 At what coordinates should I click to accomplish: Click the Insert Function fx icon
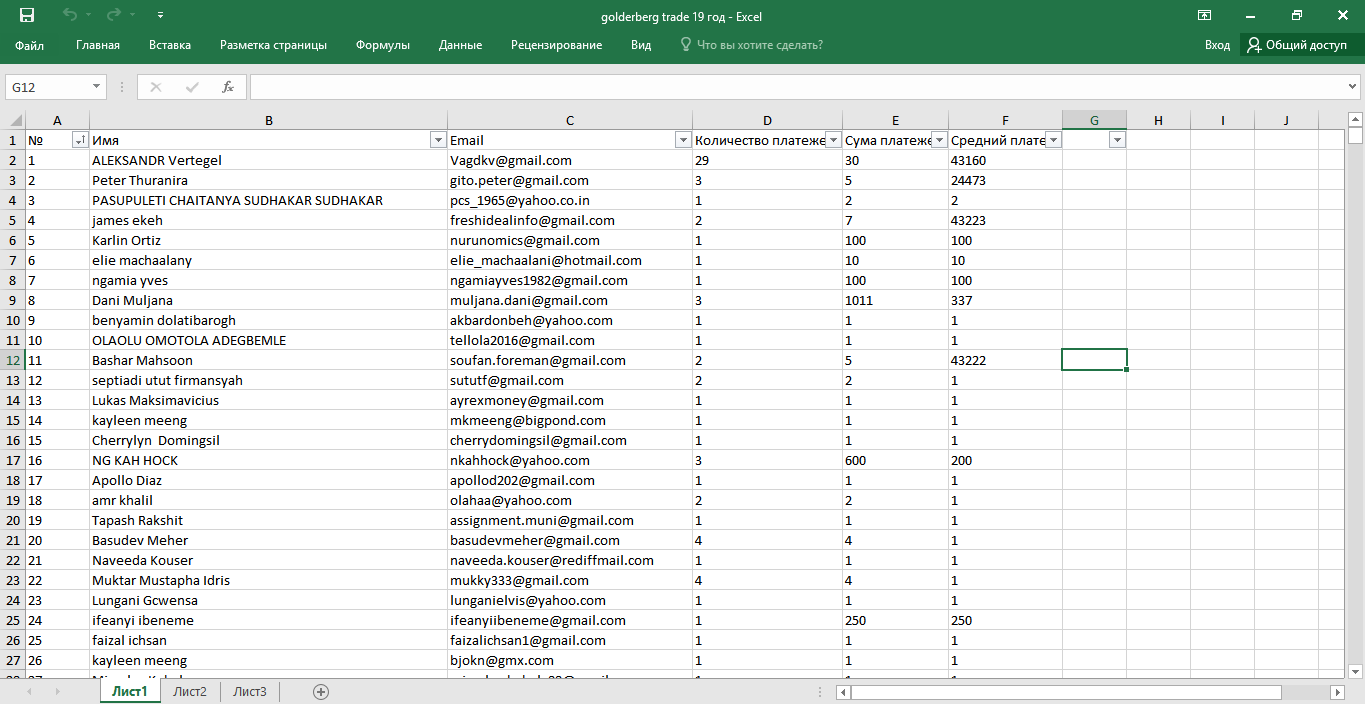228,87
